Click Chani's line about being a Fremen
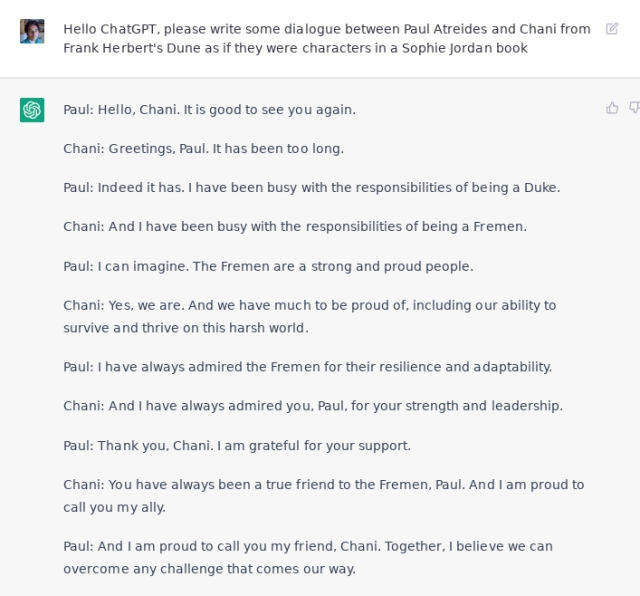The image size is (640, 596). tap(294, 226)
